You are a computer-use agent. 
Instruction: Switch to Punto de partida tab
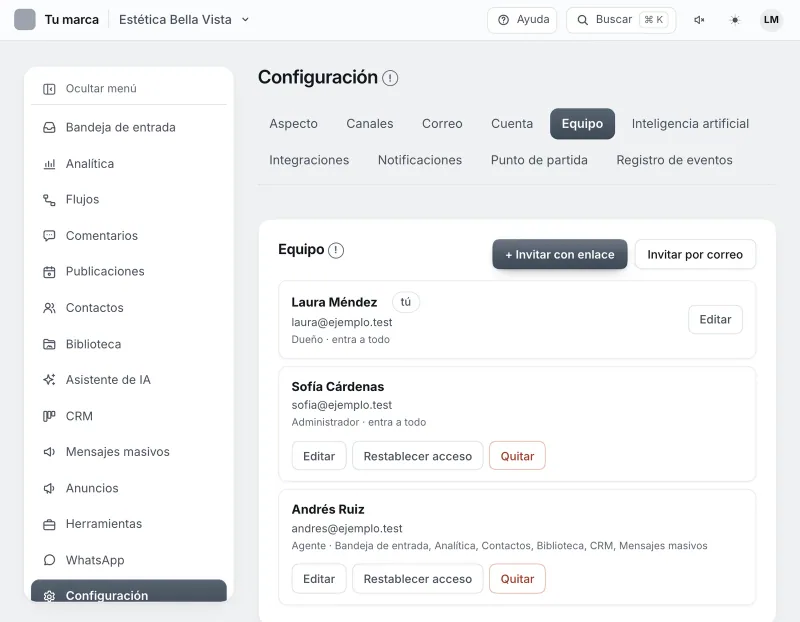coord(539,160)
